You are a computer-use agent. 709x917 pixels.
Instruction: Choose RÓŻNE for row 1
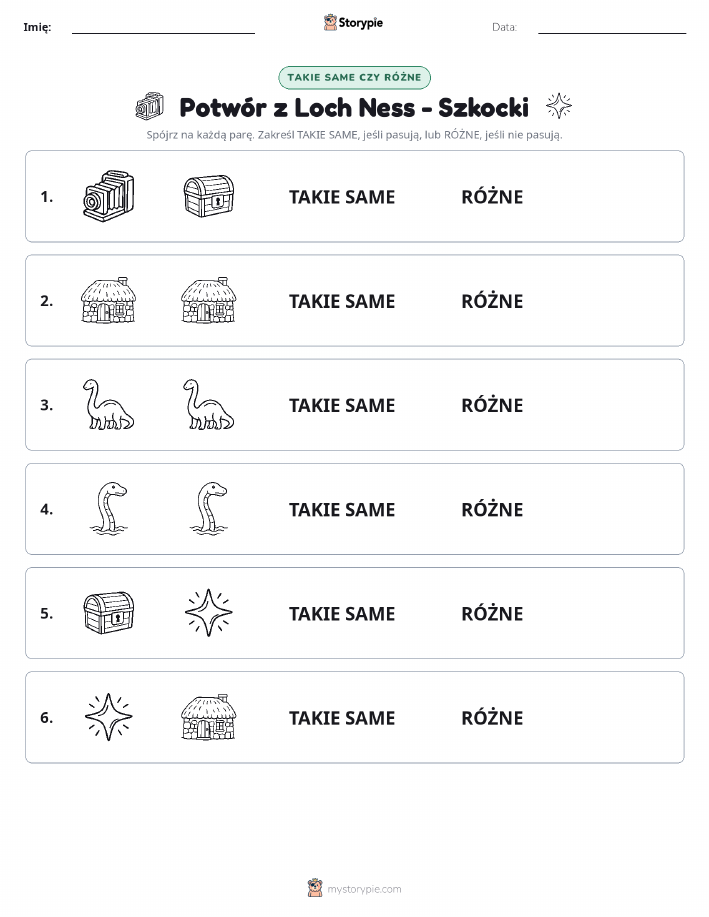coord(492,196)
